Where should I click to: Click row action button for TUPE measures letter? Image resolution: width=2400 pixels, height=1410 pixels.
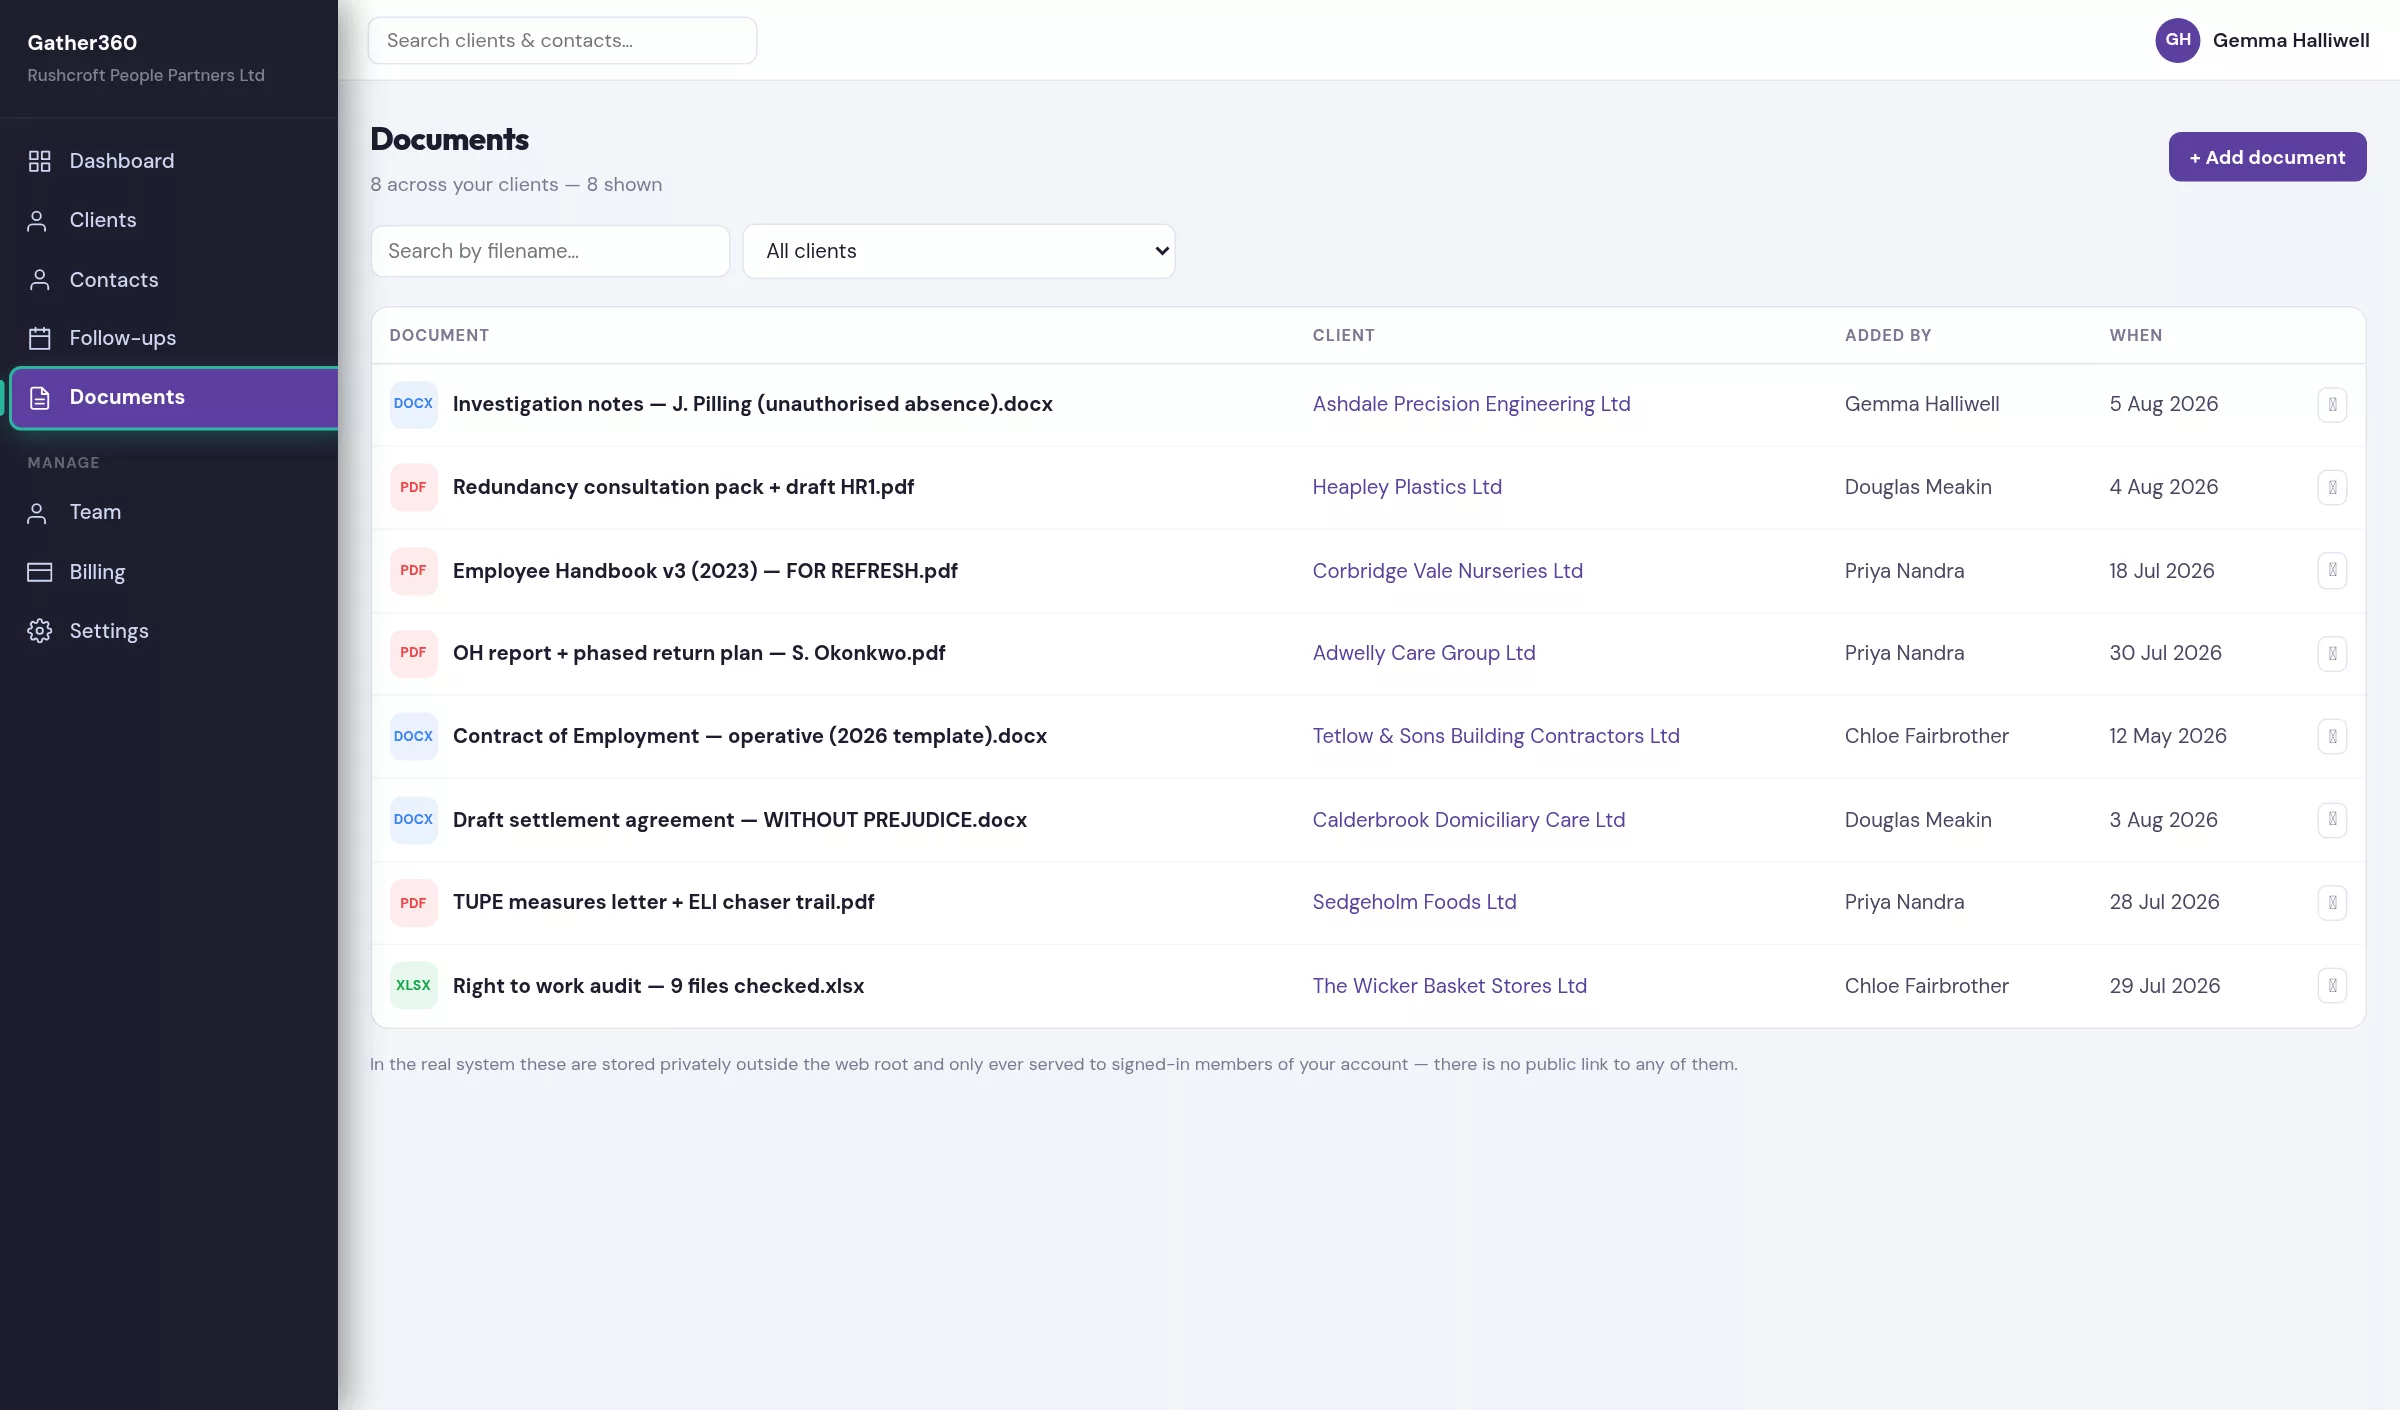click(2332, 903)
